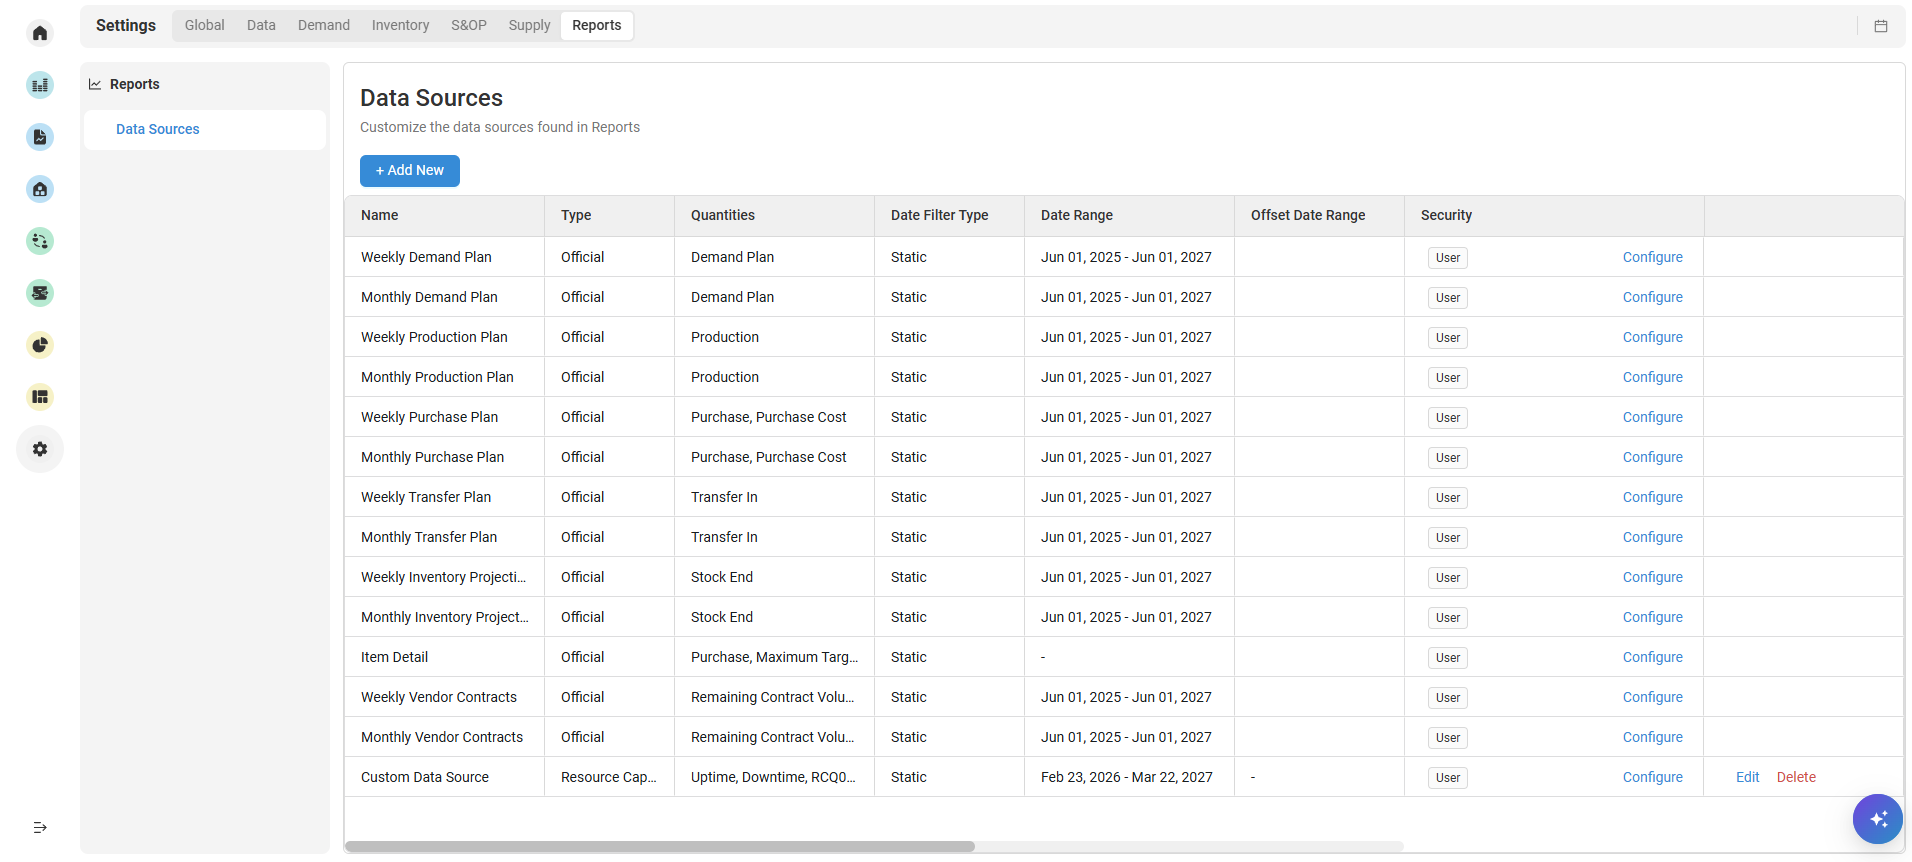Open the Demand settings tab
Viewport: 1912px width, 862px height.
point(323,25)
